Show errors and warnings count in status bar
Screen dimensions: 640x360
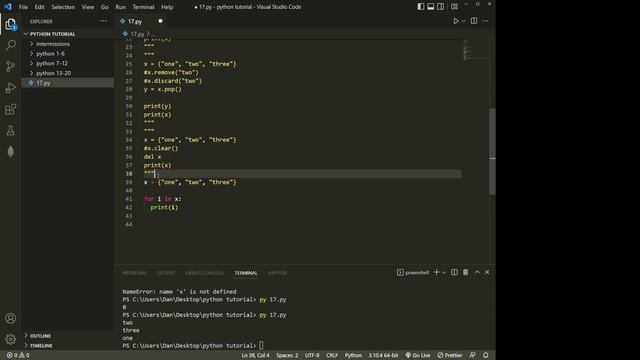(18, 355)
